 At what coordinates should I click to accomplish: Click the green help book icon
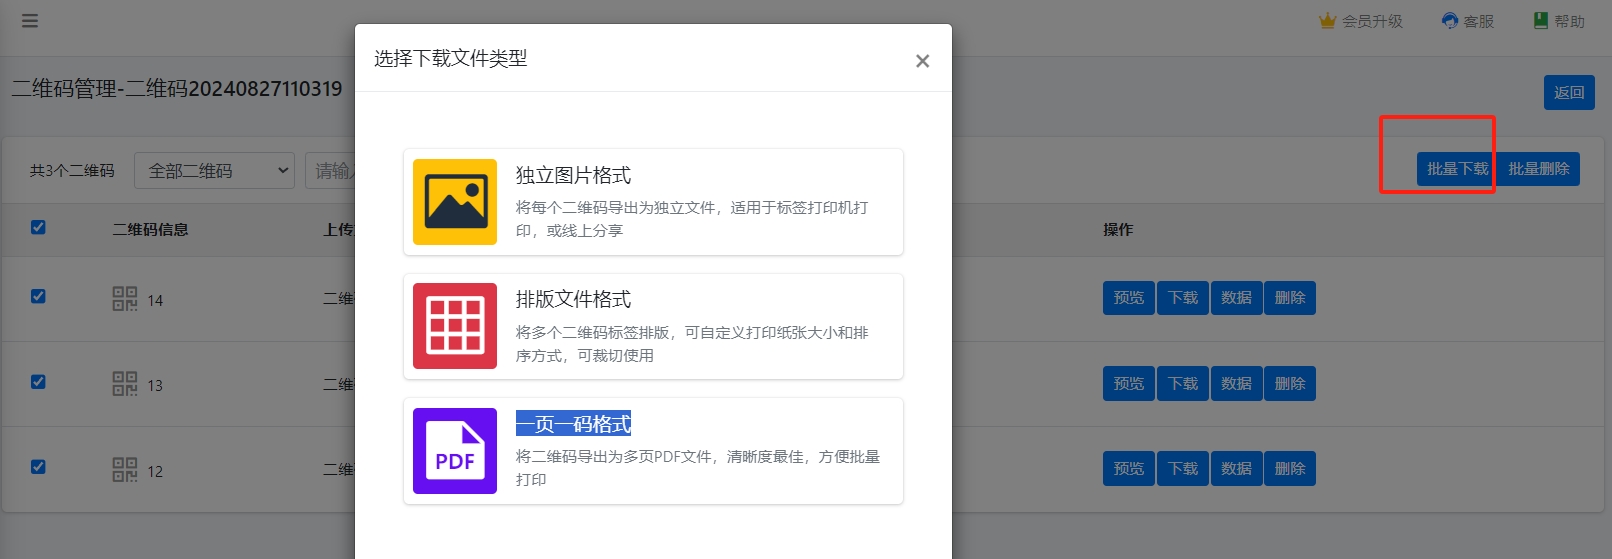coord(1541,21)
